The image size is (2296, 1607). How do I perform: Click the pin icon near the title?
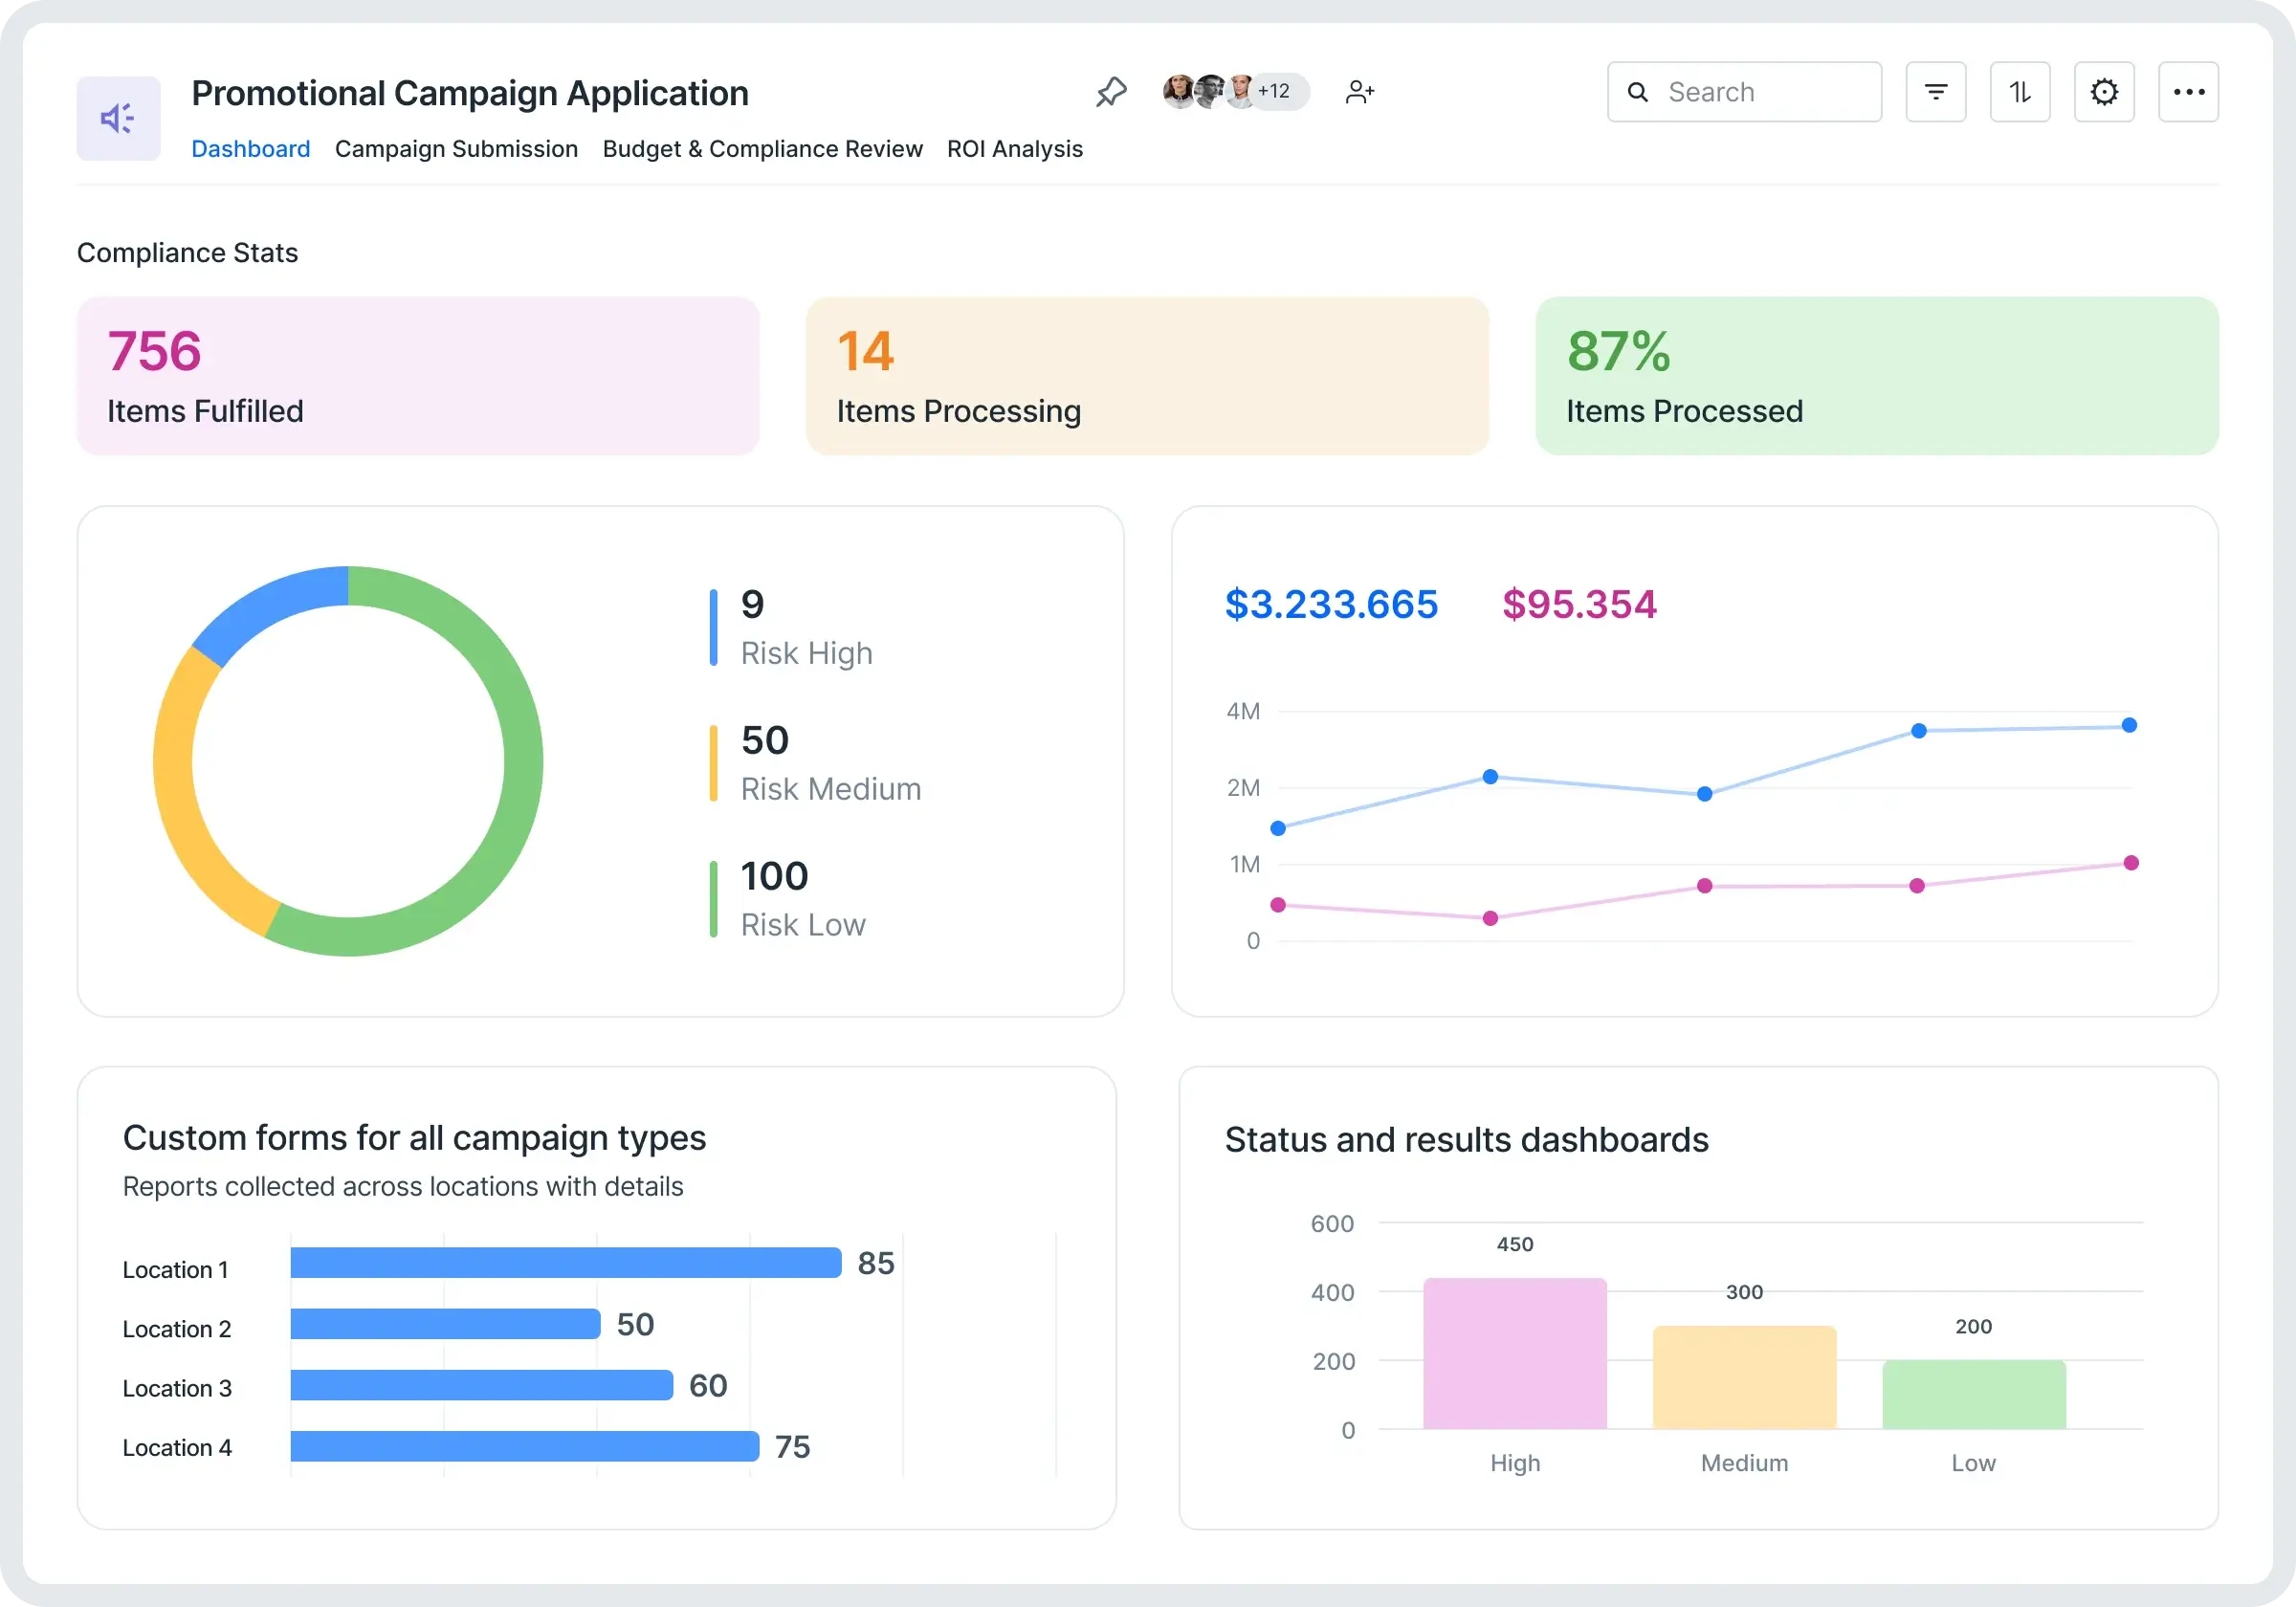tap(1111, 92)
